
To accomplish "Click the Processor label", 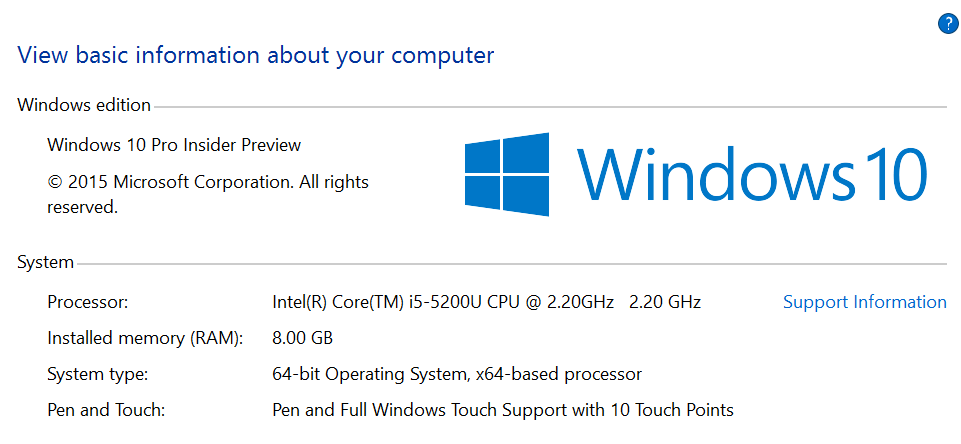I will 88,302.
